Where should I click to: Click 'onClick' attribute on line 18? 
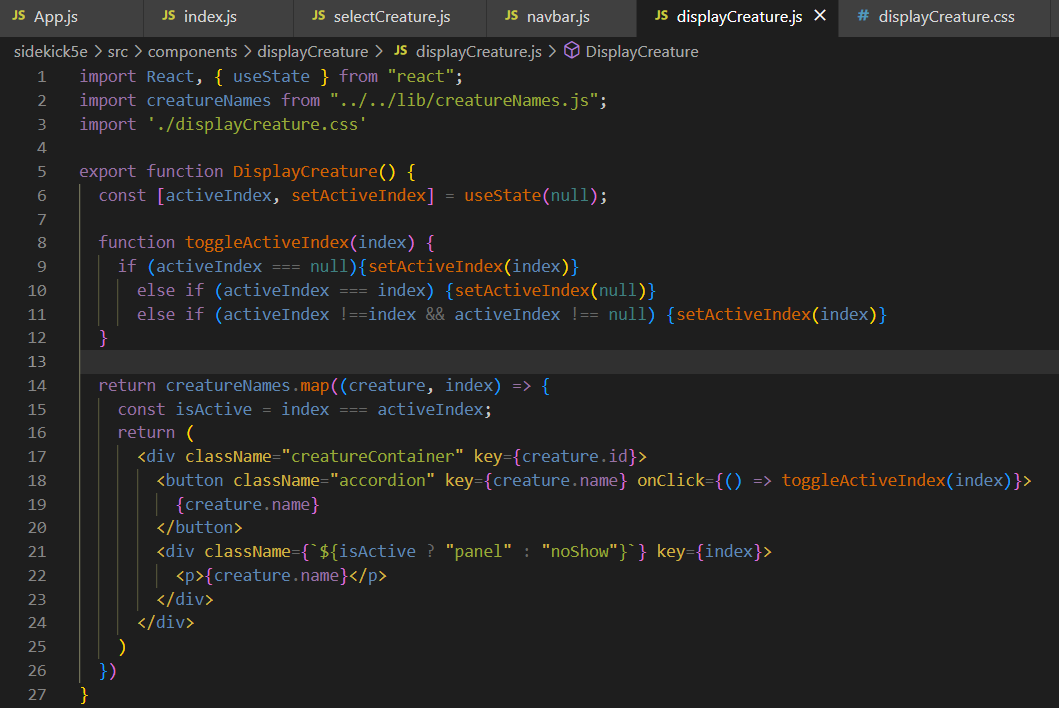(671, 480)
